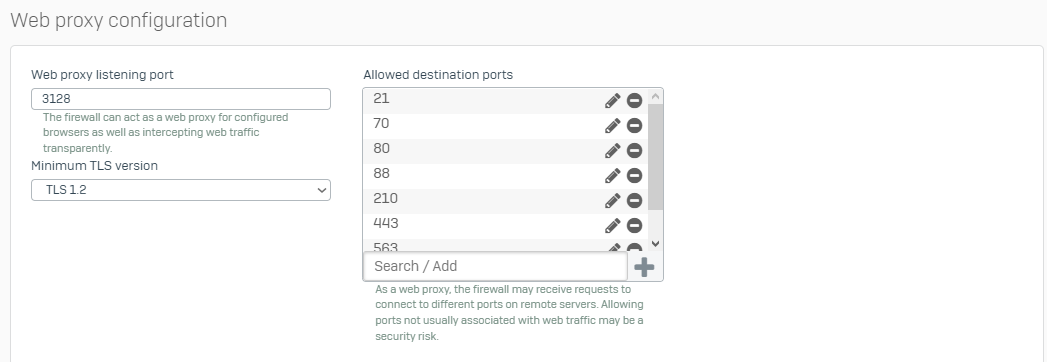
Task: Edit port 210 with pencil icon
Action: coord(612,201)
